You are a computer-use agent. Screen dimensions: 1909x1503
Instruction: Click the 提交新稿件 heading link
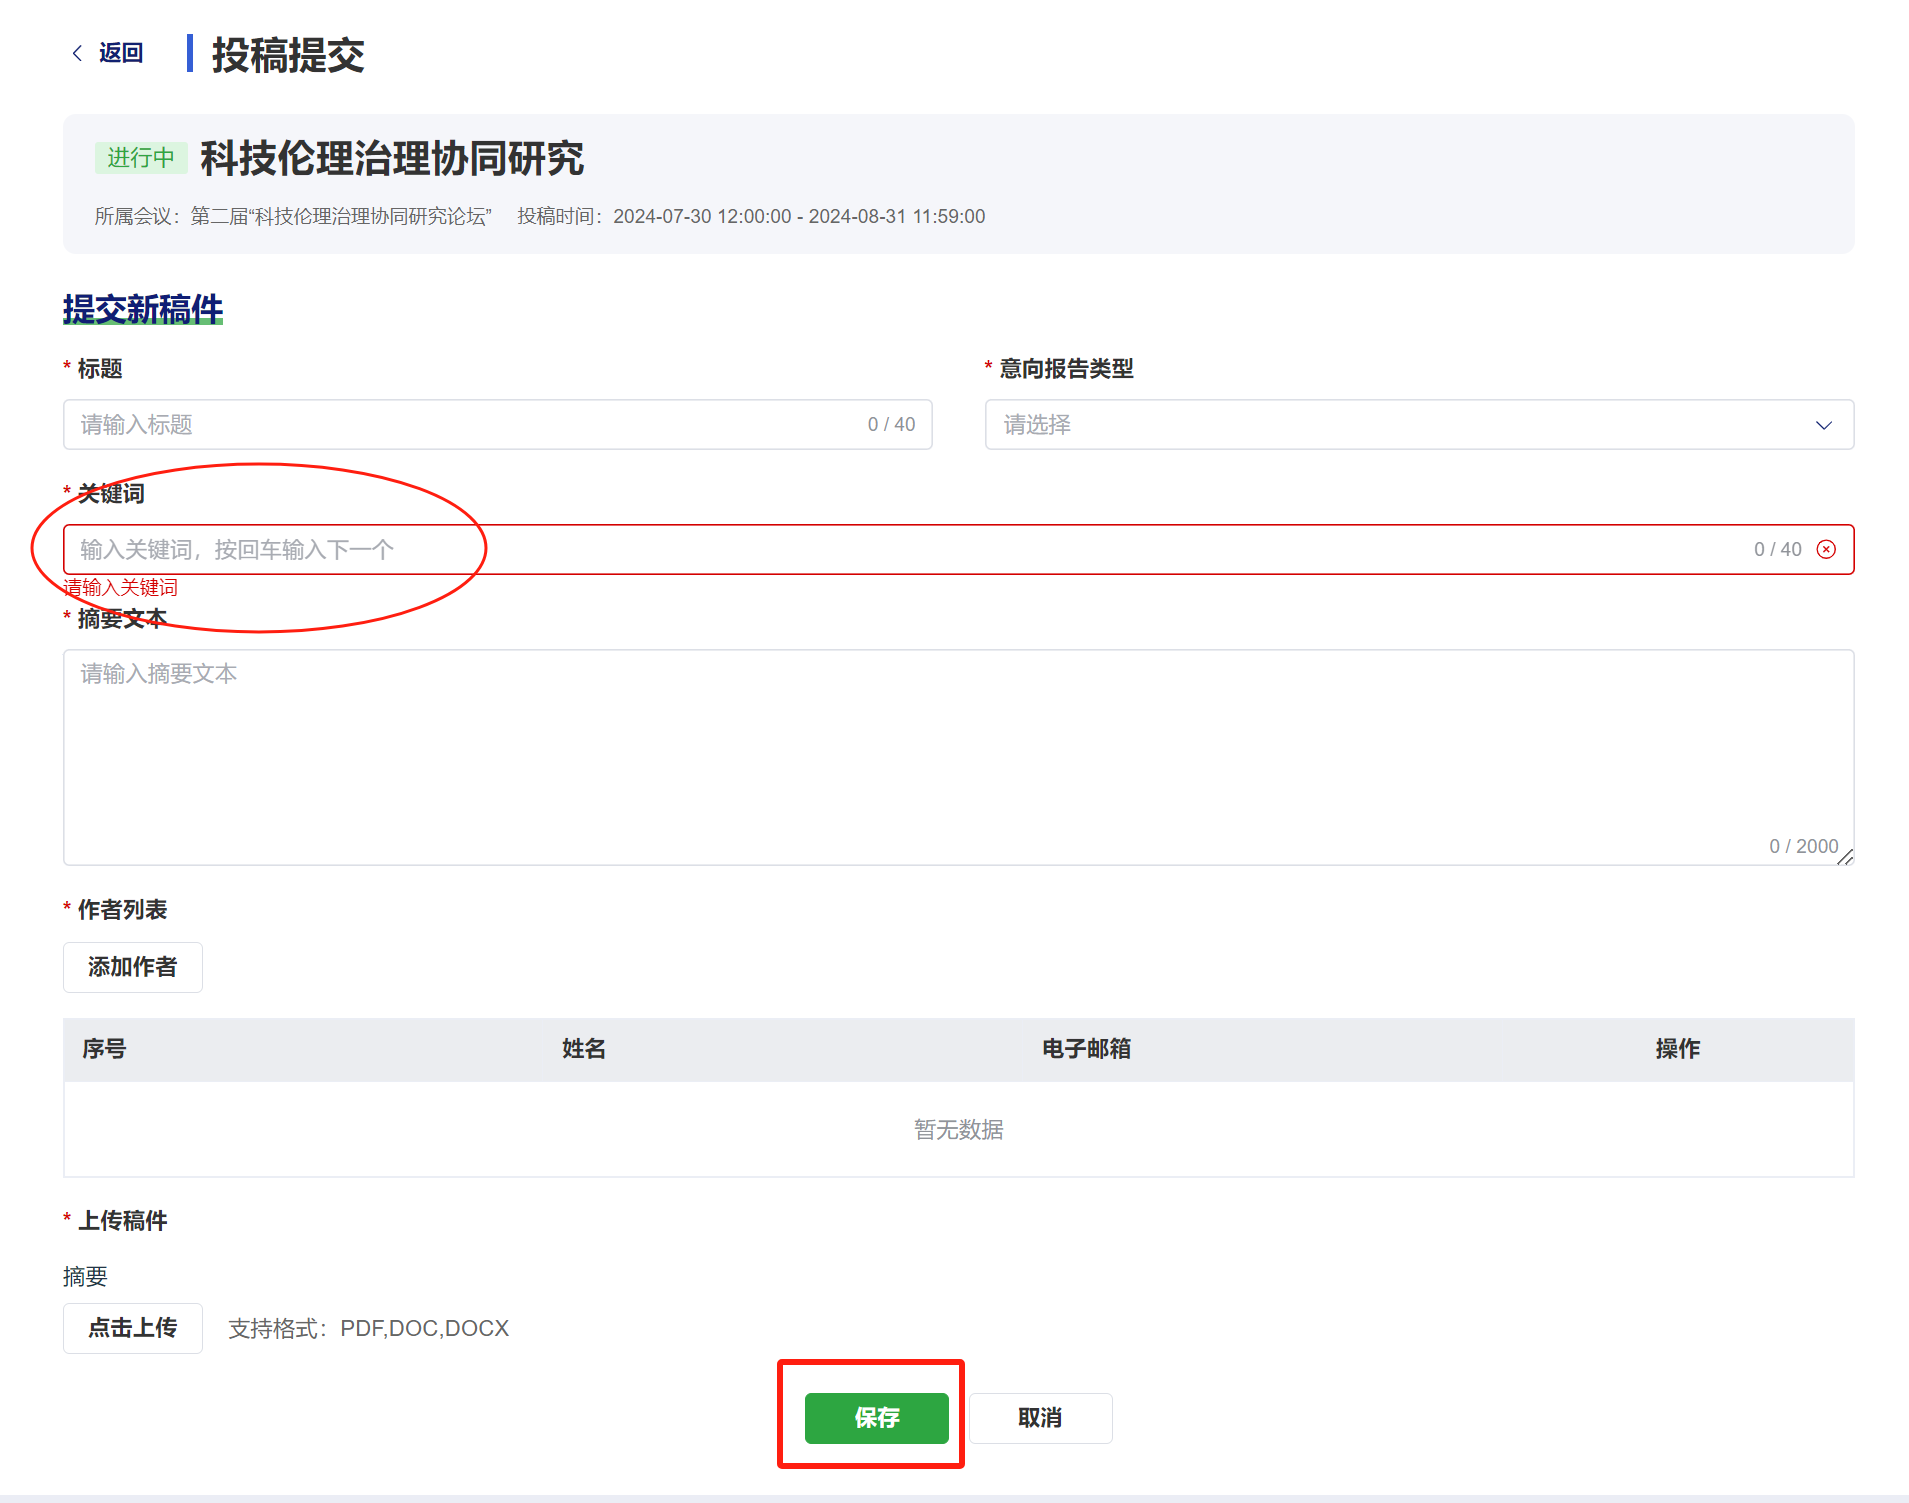(x=143, y=309)
